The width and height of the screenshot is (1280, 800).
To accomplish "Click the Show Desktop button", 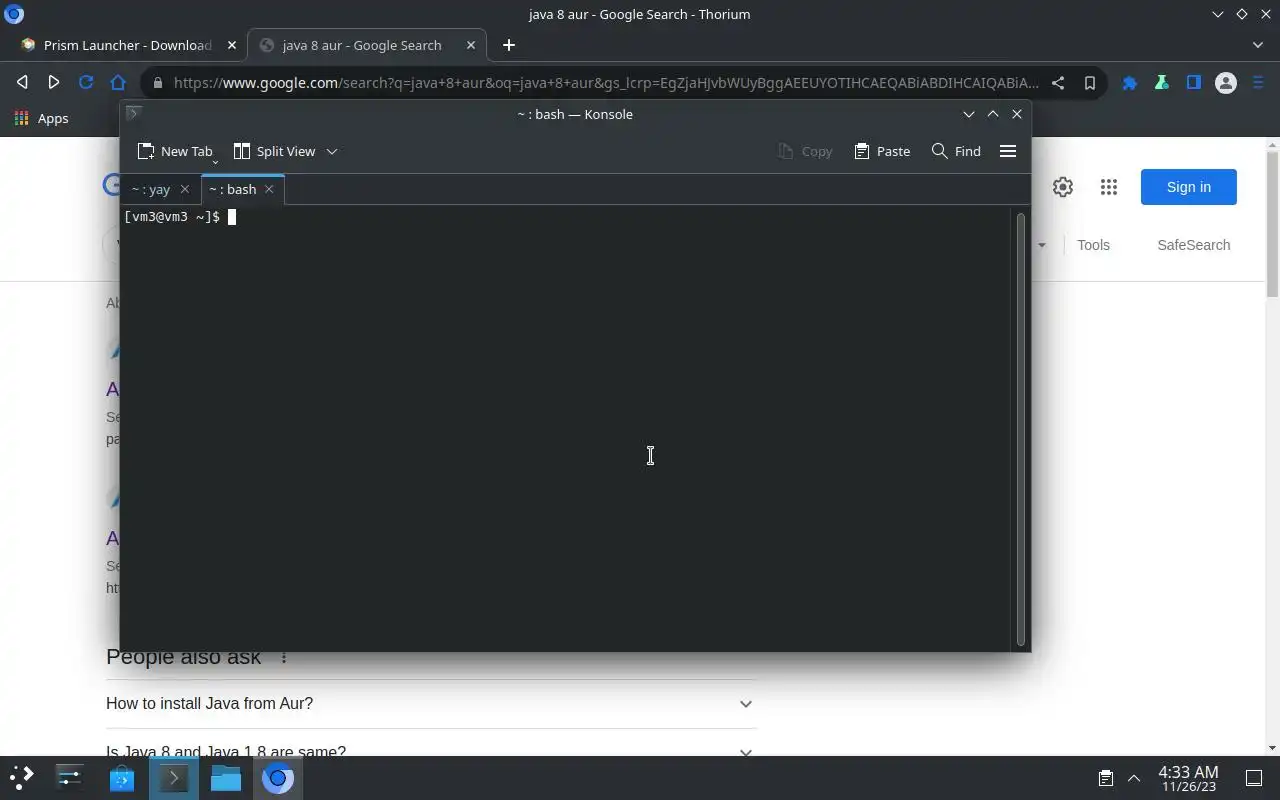I will (x=1254, y=778).
